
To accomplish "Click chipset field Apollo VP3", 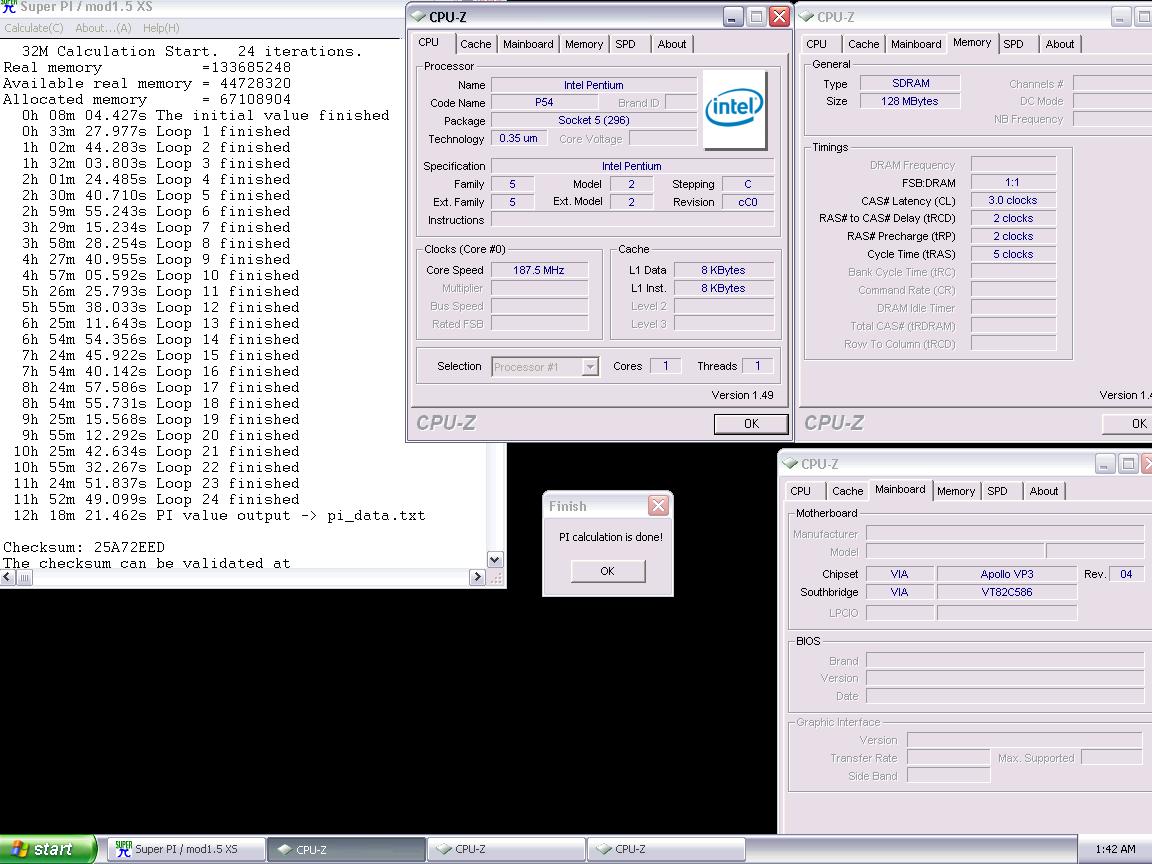I will coord(1007,574).
